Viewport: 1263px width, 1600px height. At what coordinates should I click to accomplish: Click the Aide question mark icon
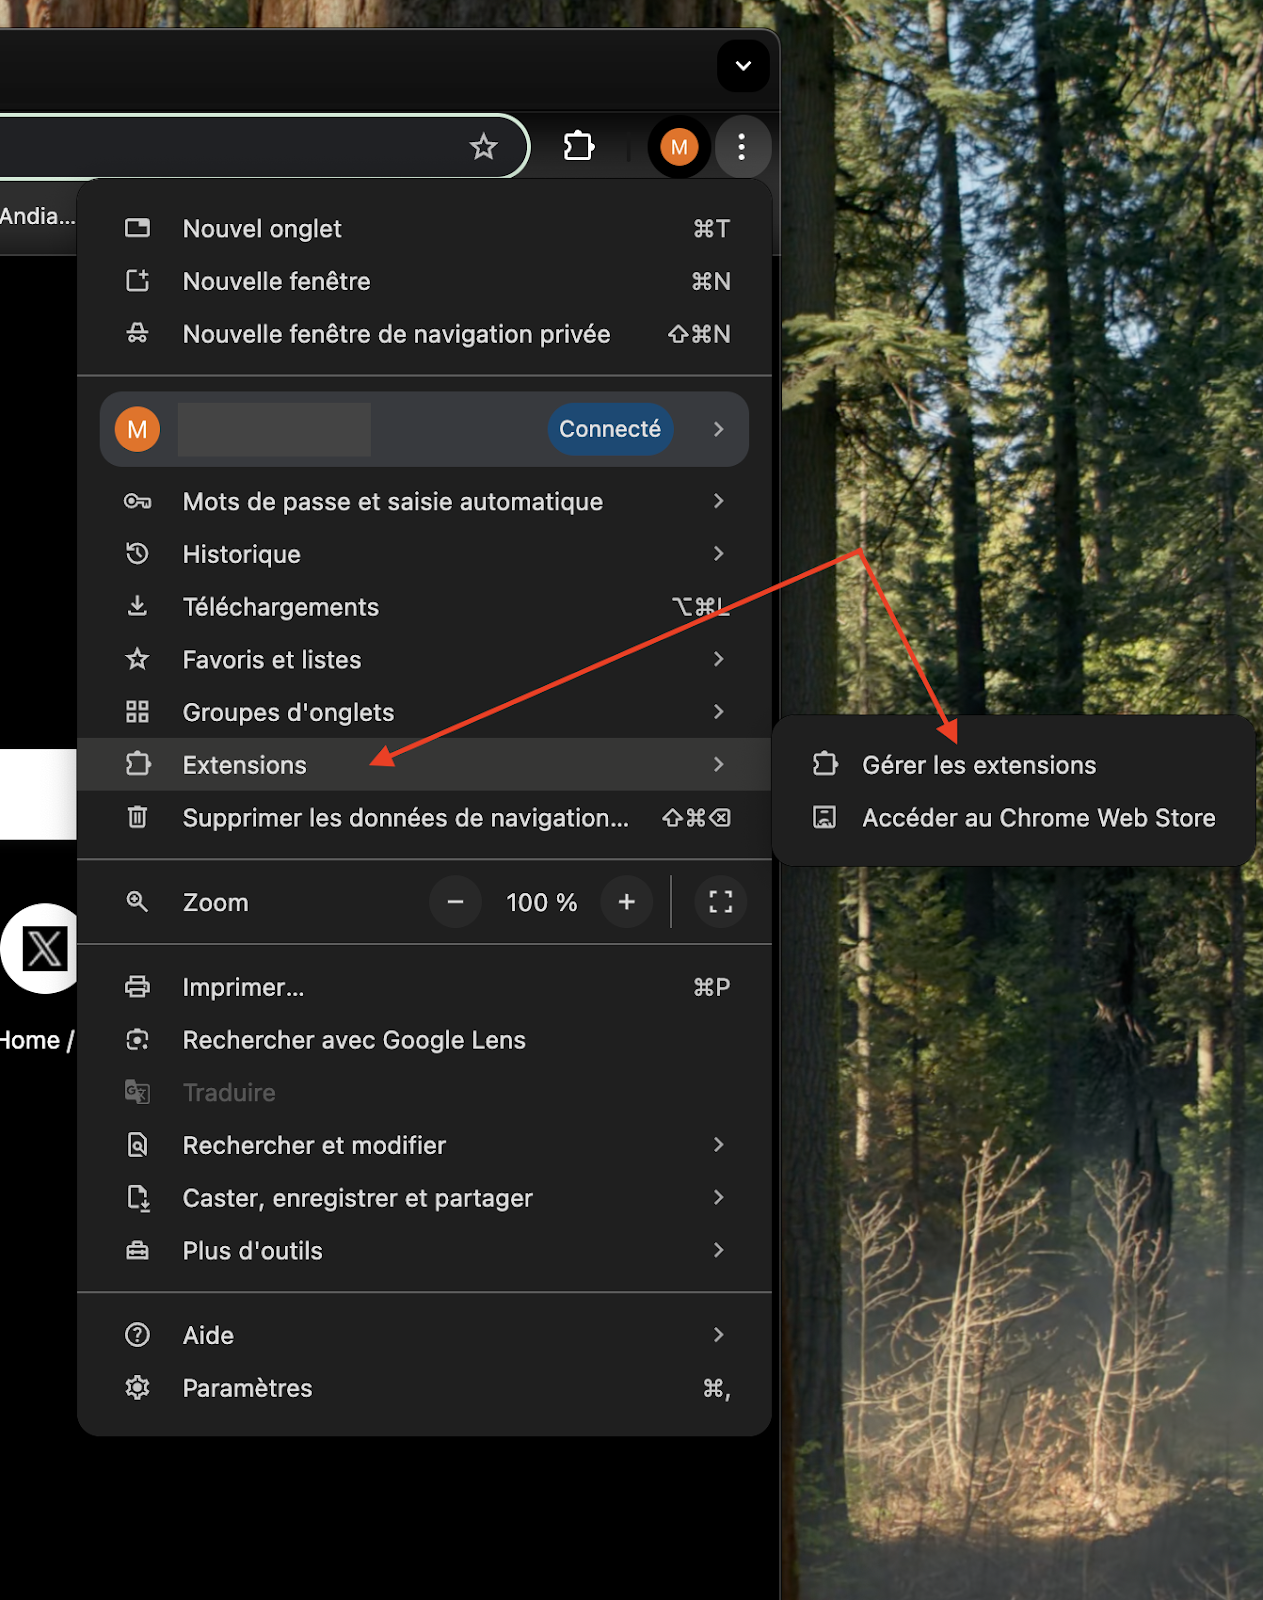point(138,1335)
